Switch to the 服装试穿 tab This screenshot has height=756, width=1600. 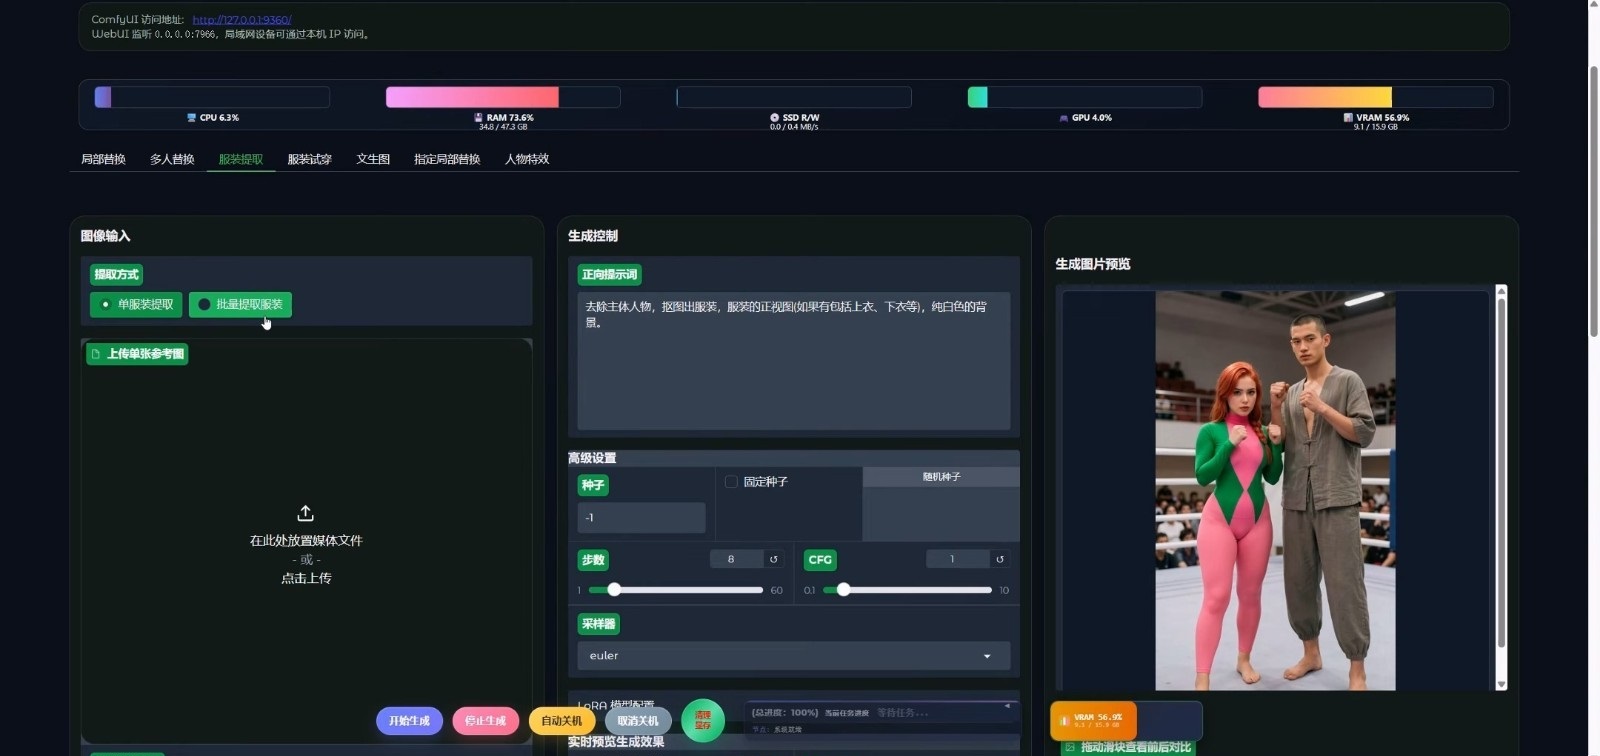pyautogui.click(x=309, y=159)
